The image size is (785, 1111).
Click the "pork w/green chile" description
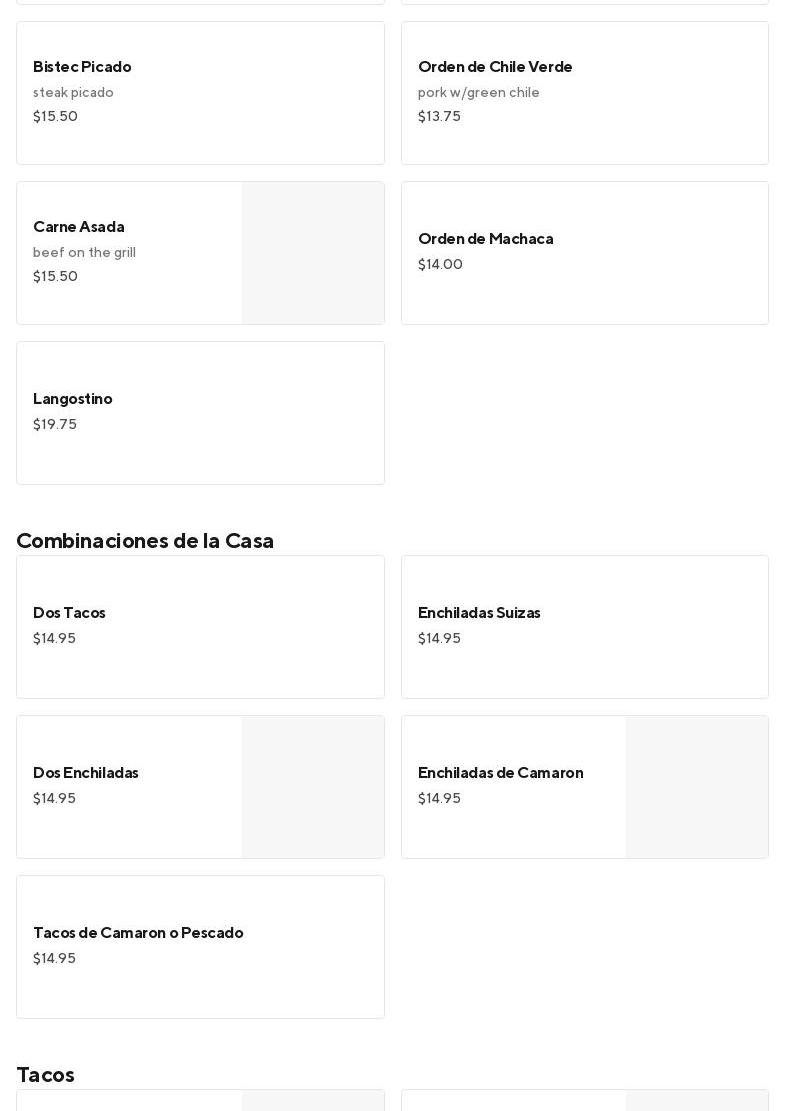coord(479,93)
